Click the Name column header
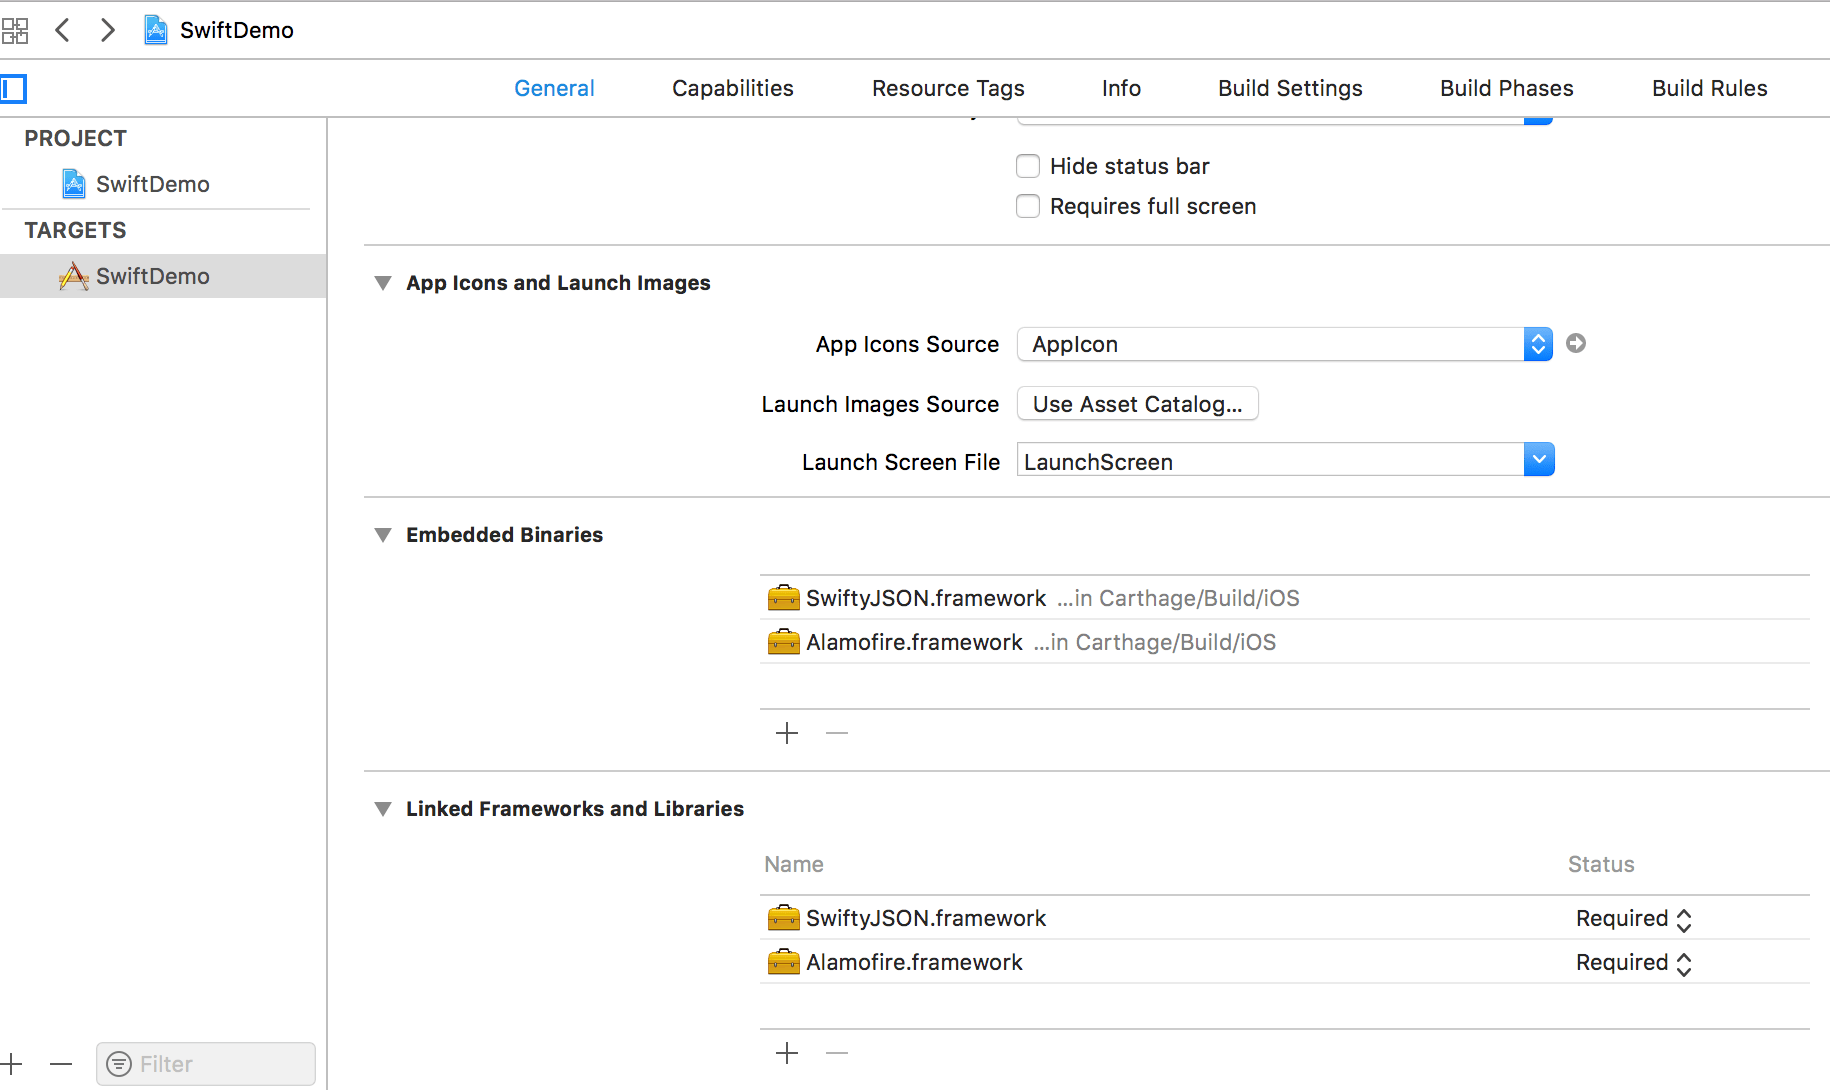Viewport: 1830px width, 1090px height. click(x=794, y=864)
